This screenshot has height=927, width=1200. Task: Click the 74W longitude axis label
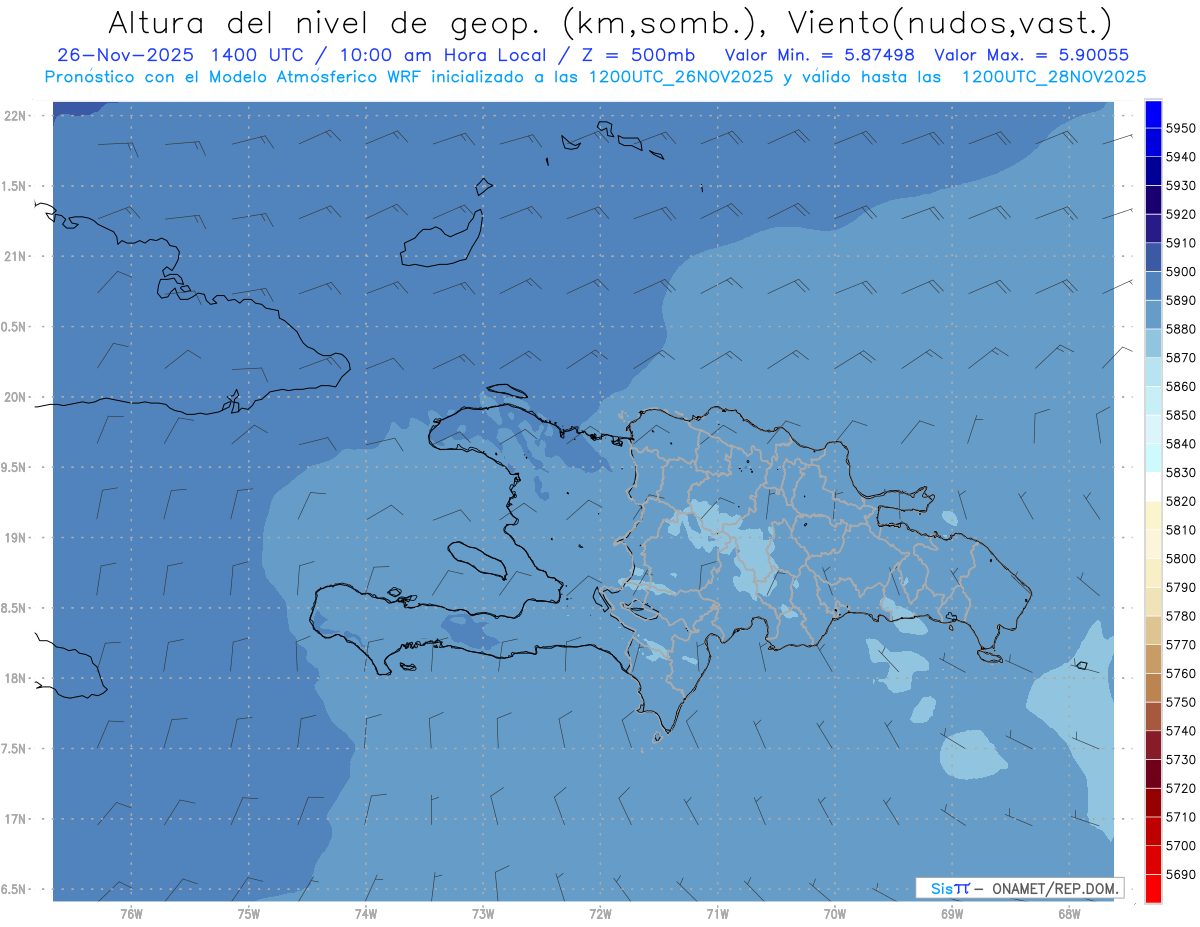pyautogui.click(x=366, y=914)
